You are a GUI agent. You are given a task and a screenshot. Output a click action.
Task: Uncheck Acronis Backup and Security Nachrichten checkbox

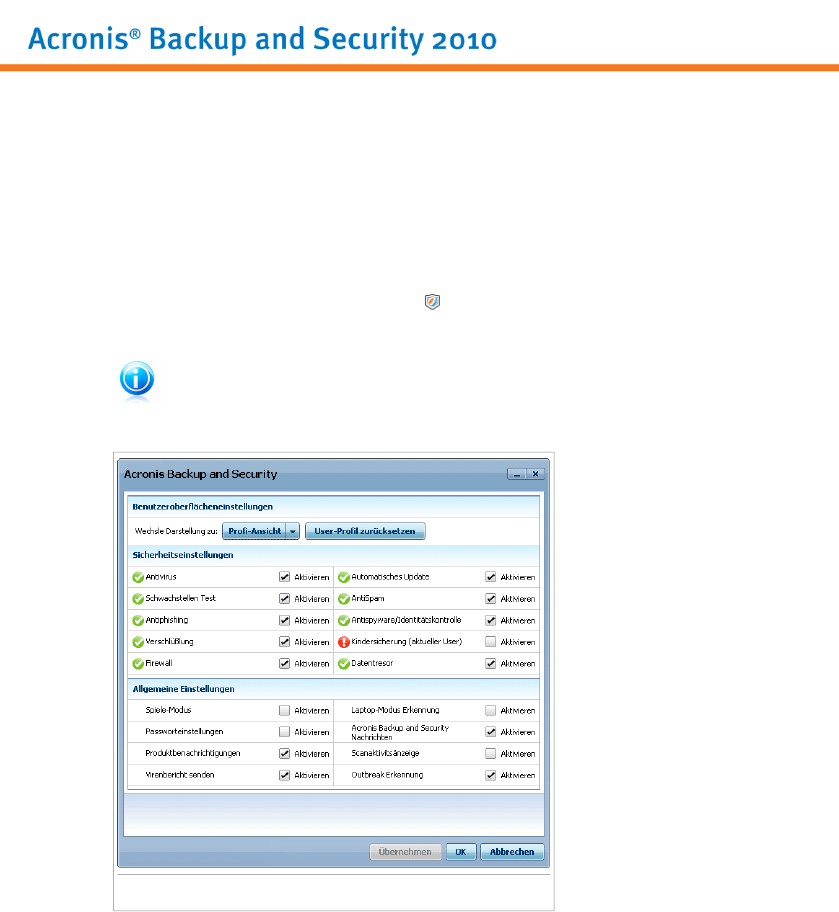[x=490, y=732]
